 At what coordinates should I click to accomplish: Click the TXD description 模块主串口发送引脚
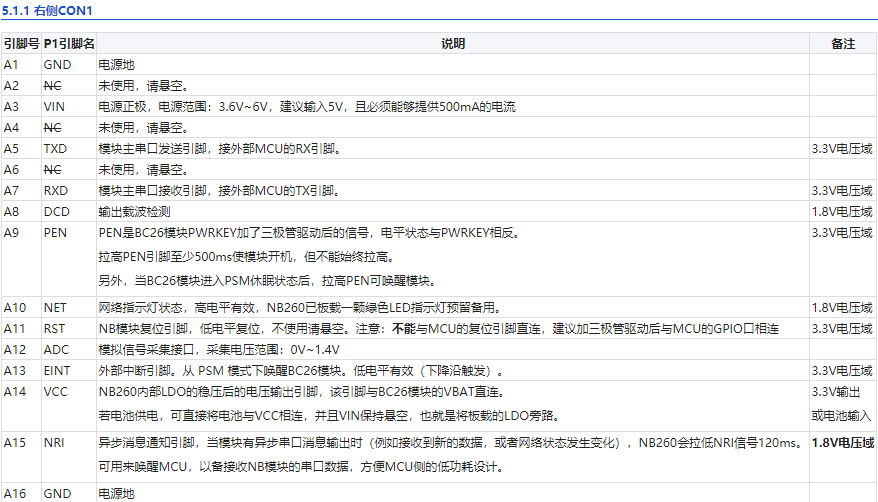click(220, 149)
